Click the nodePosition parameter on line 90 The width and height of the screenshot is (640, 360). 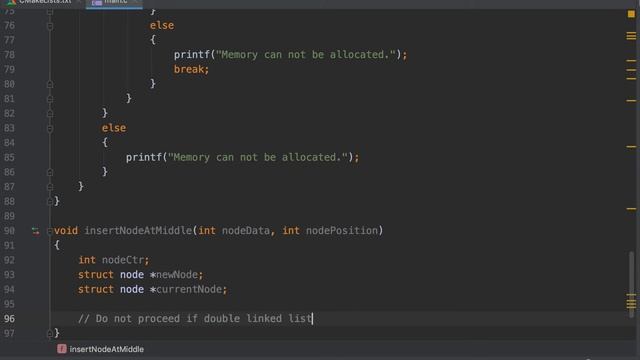click(342, 231)
